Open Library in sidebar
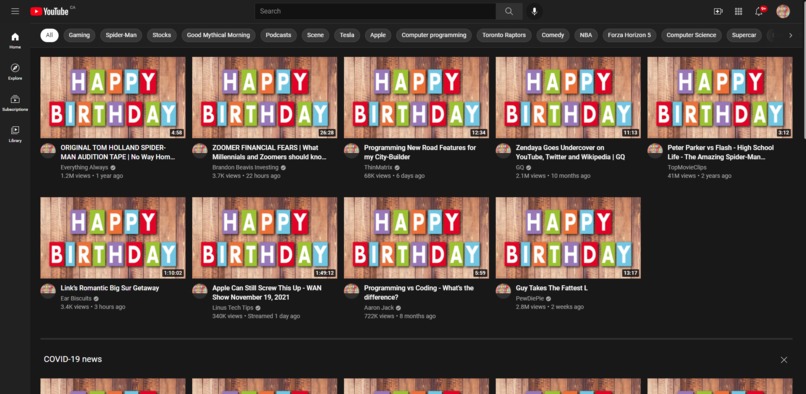806x394 pixels. pos(15,134)
